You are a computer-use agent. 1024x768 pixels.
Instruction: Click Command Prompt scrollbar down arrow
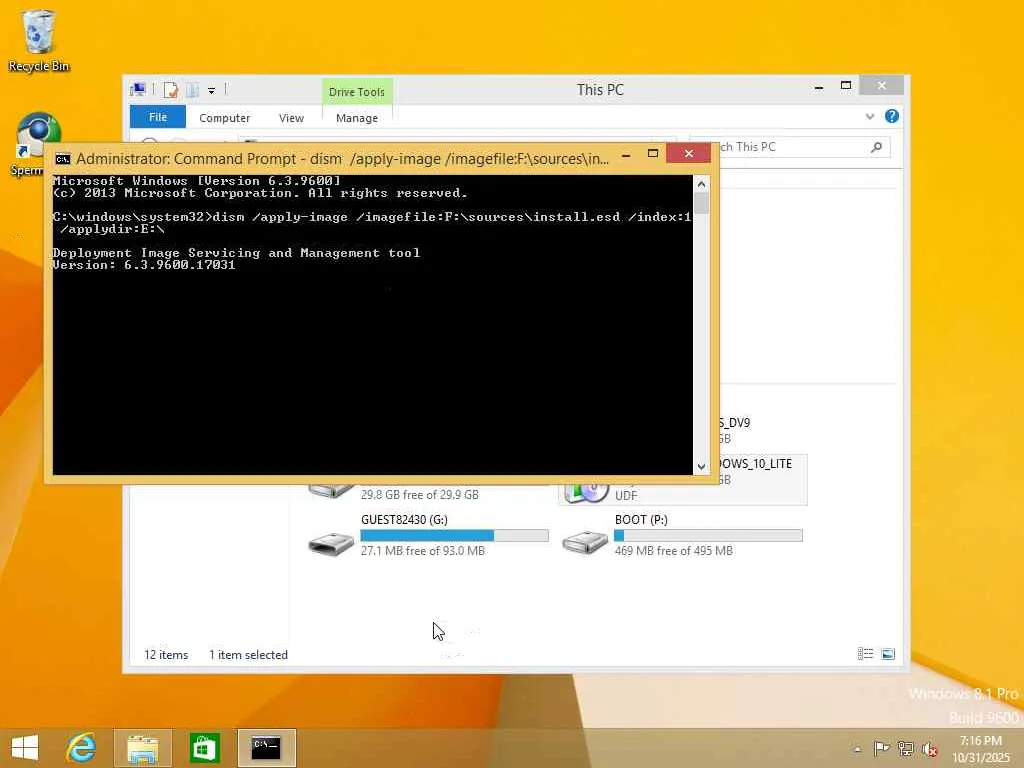(701, 466)
